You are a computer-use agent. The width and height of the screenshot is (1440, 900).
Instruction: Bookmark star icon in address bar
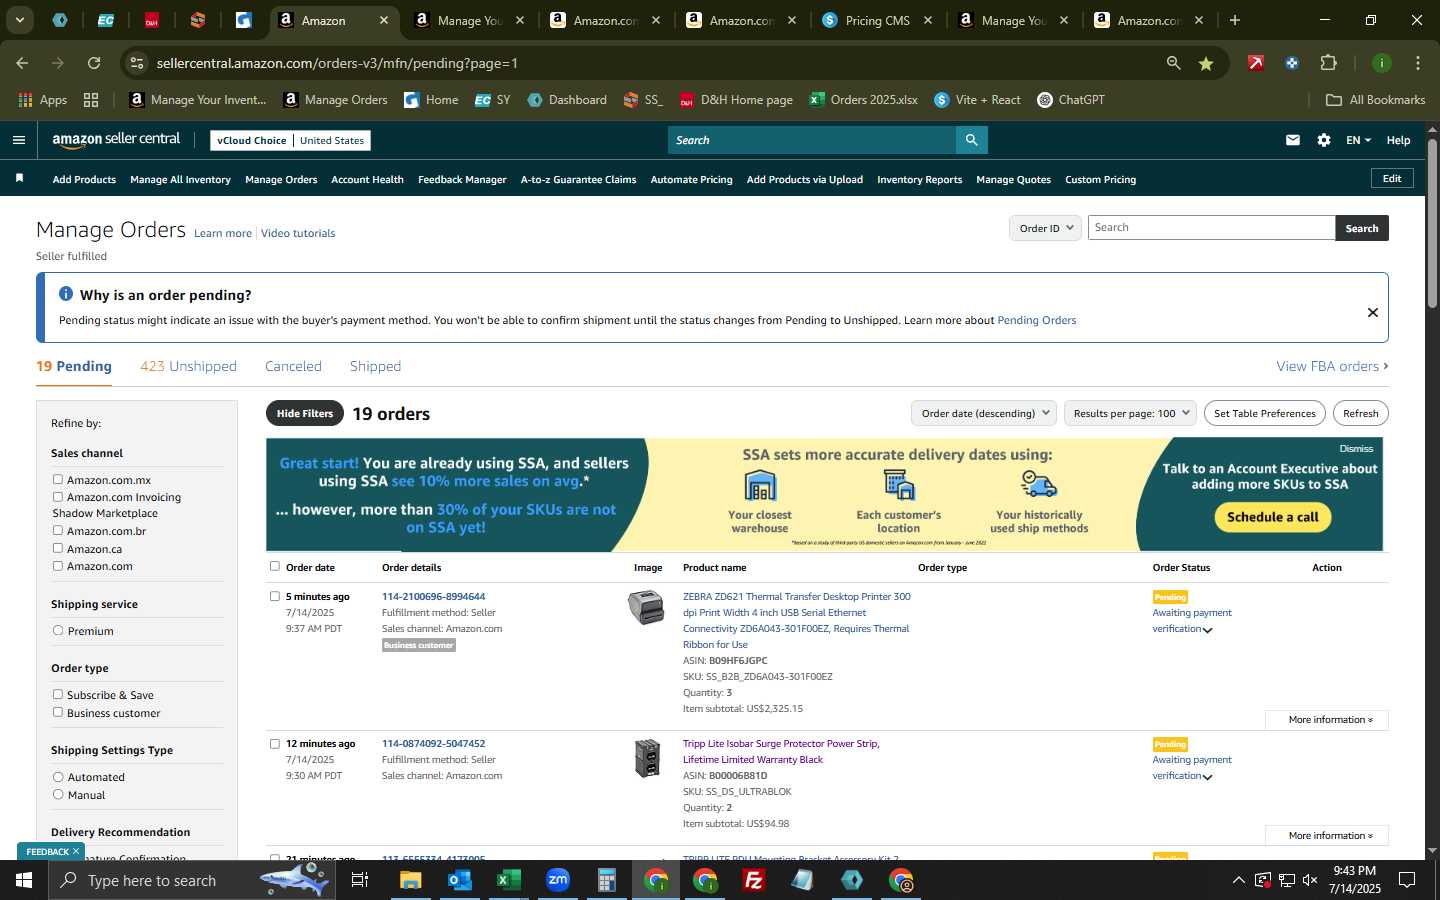[x=1206, y=63]
